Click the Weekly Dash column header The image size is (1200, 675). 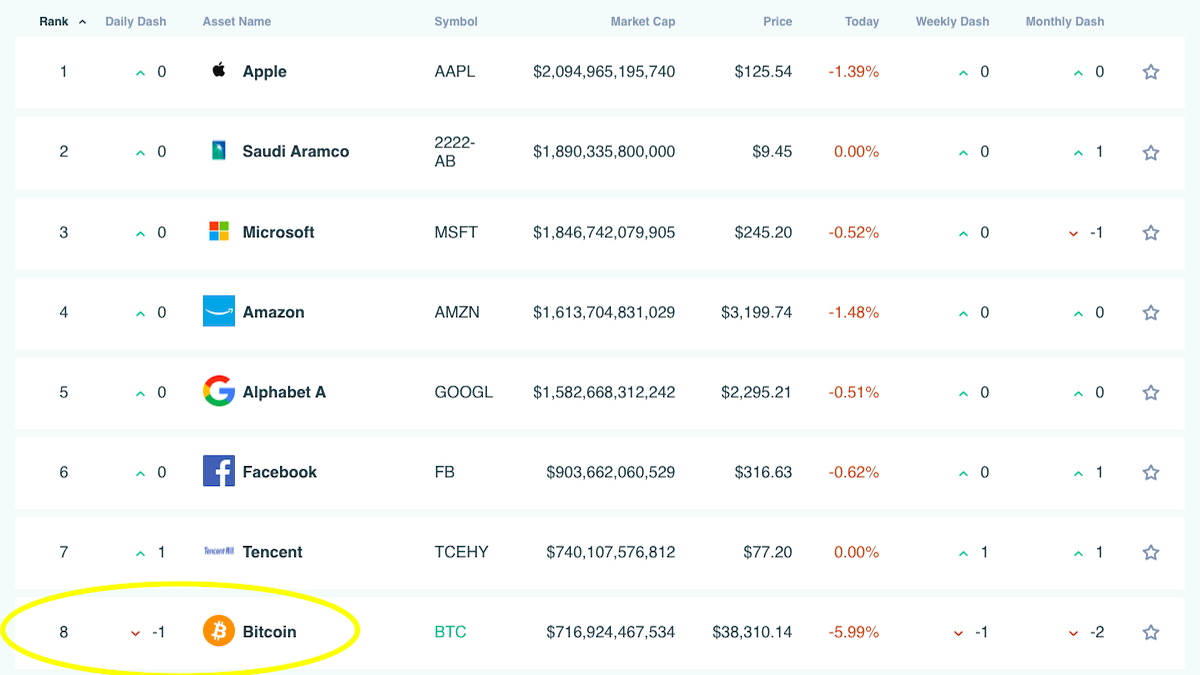950,21
